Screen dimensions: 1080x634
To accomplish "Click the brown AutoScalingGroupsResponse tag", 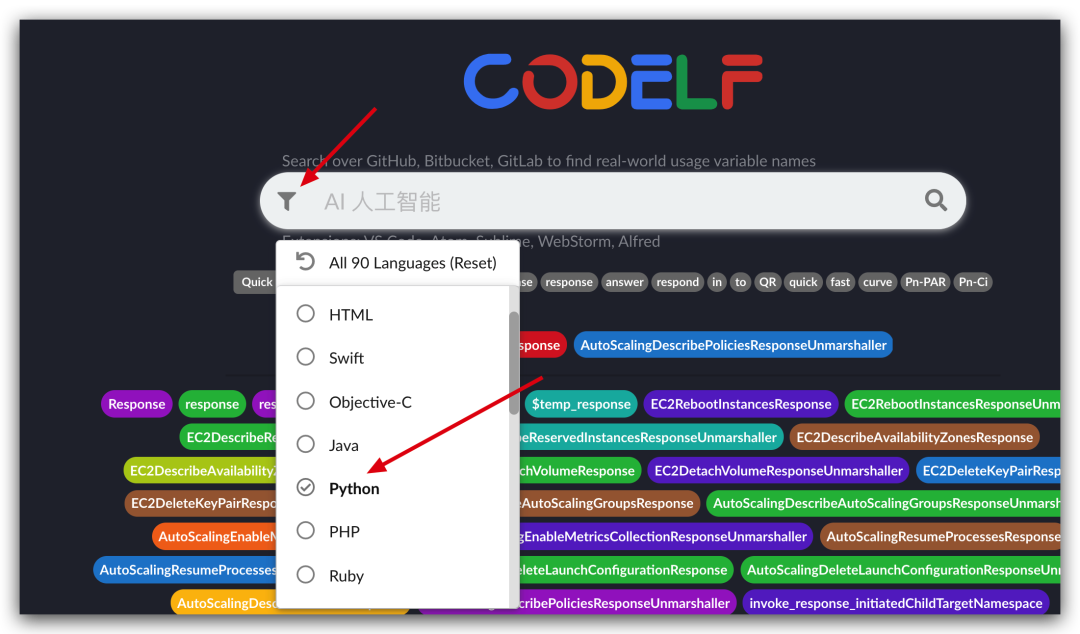I will point(610,503).
